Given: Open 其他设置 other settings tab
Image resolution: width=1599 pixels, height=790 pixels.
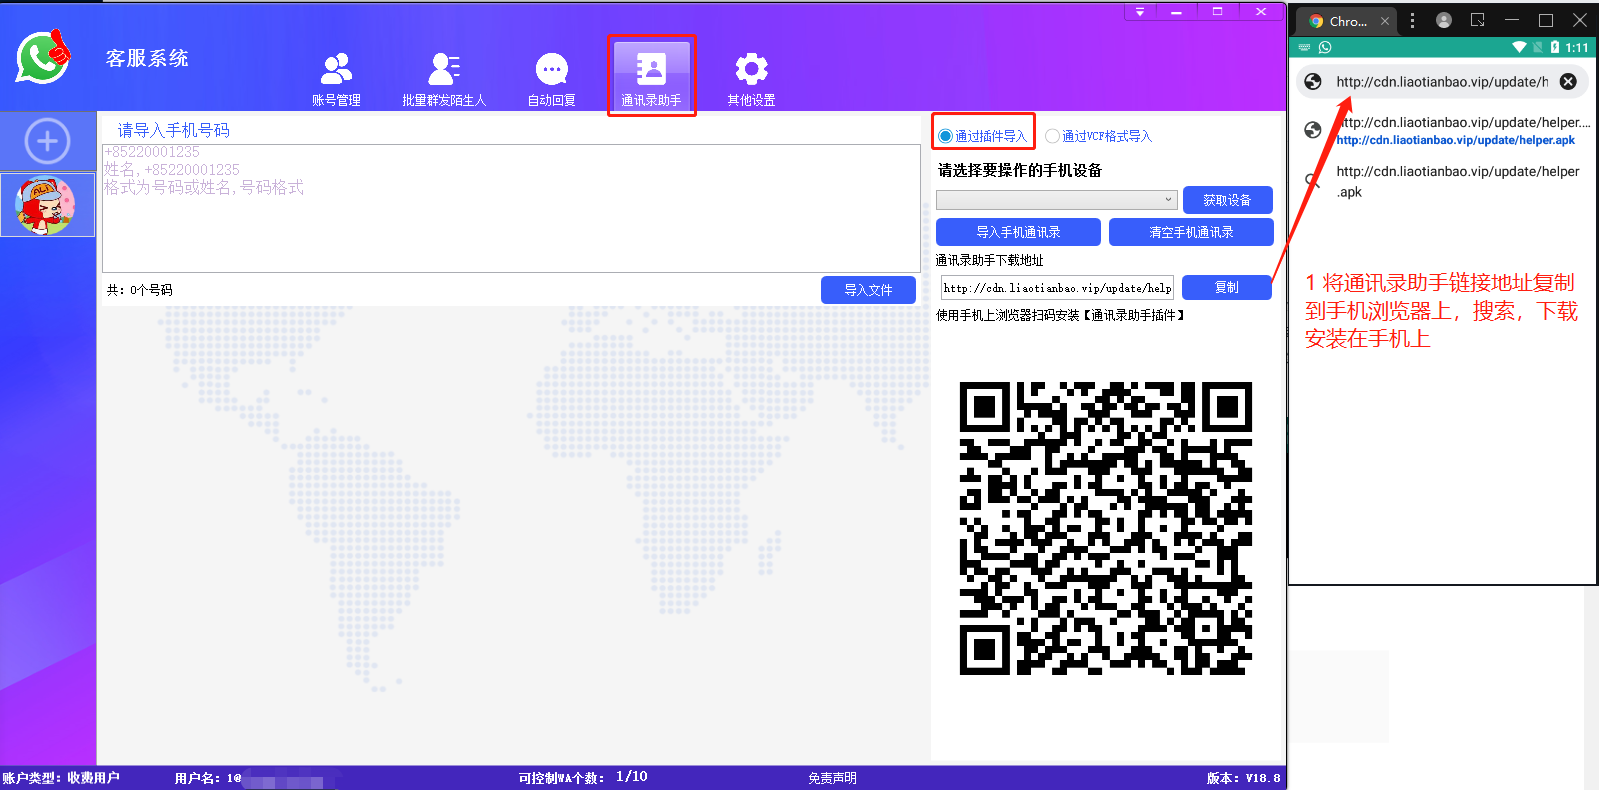Looking at the screenshot, I should pos(751,79).
